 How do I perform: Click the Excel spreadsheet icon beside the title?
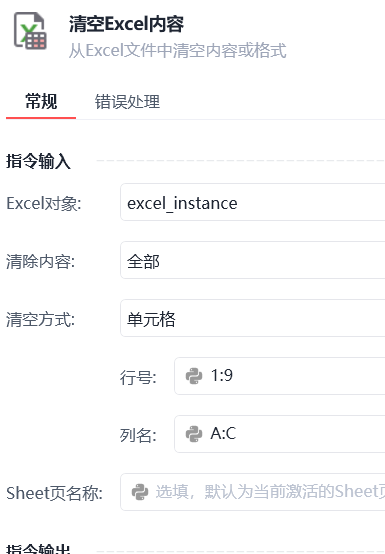[30, 31]
